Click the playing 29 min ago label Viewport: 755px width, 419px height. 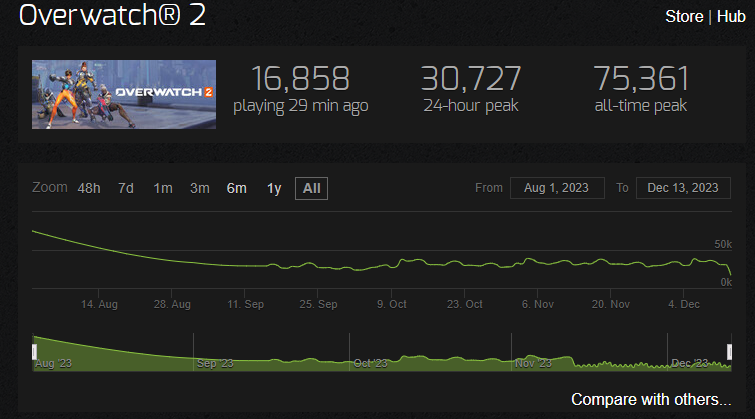point(300,106)
